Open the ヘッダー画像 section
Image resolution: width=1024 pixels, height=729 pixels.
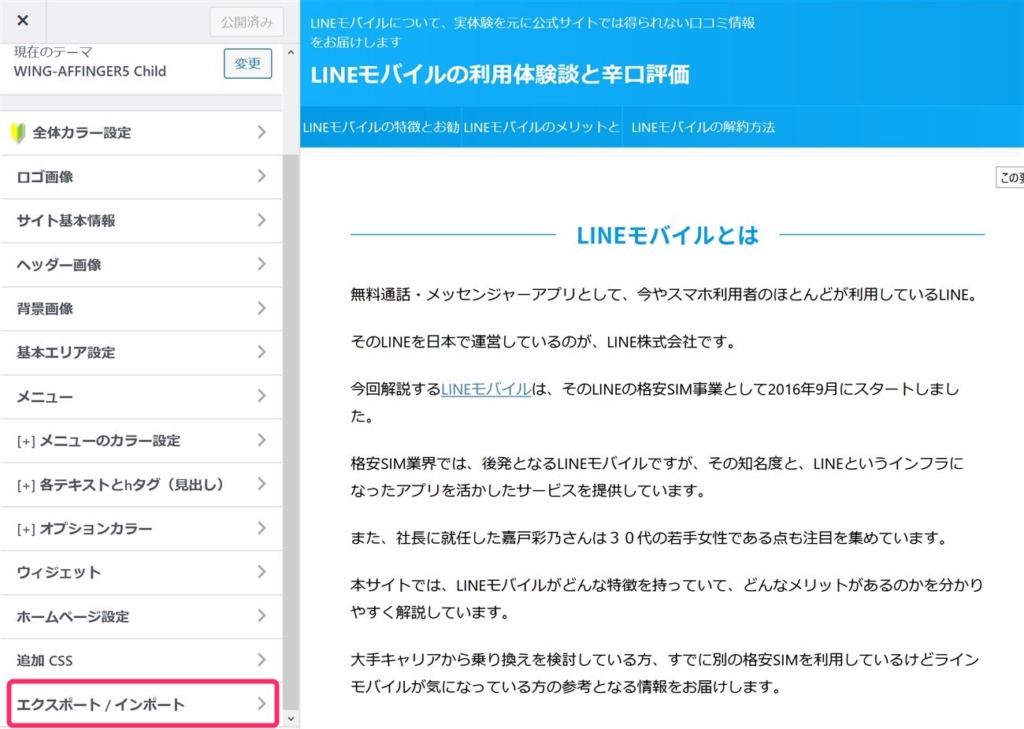pyautogui.click(x=141, y=265)
